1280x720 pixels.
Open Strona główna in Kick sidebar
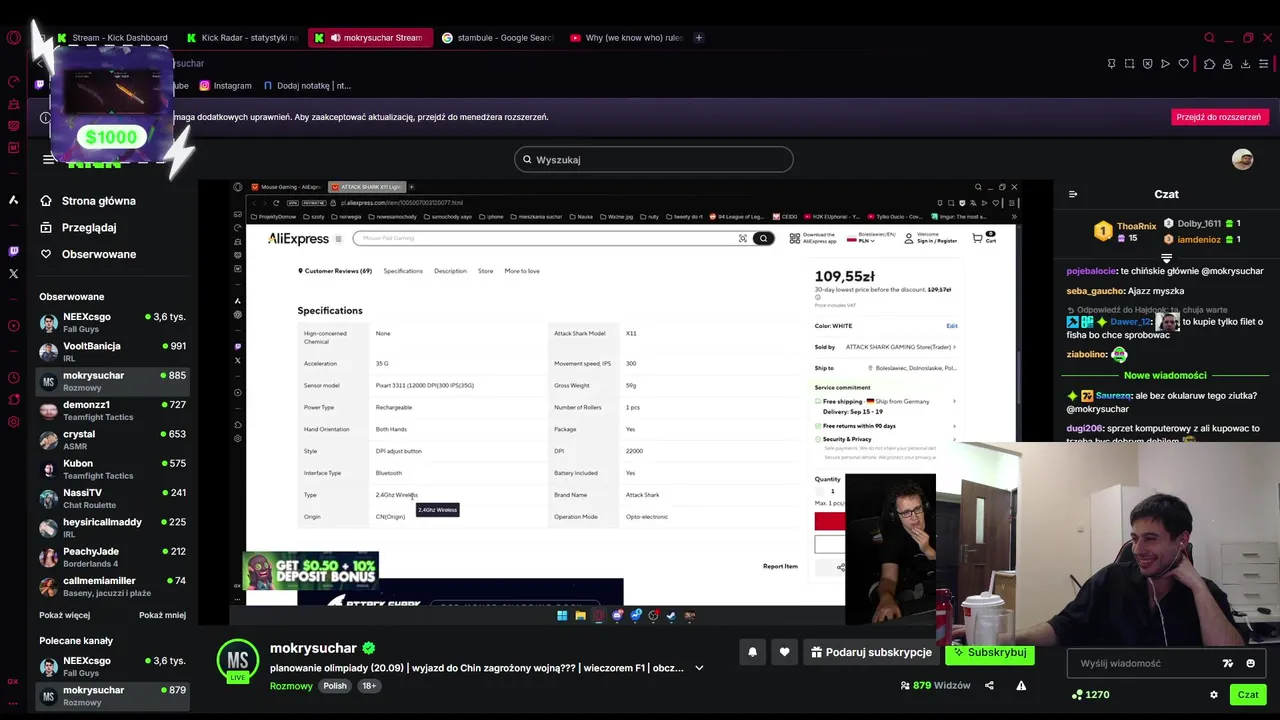(98, 201)
